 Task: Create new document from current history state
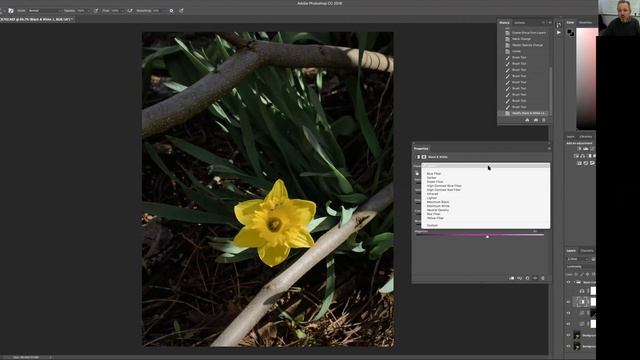point(527,120)
